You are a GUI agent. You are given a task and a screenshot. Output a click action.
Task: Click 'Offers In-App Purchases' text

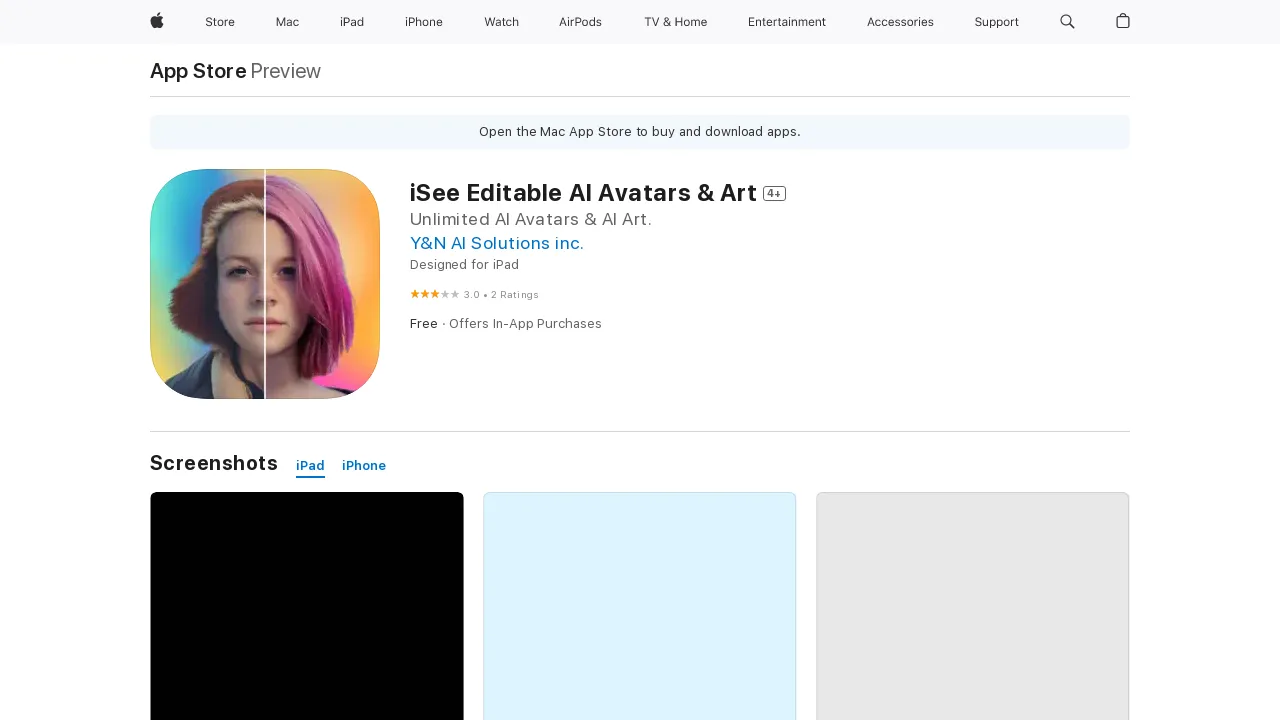pyautogui.click(x=525, y=324)
